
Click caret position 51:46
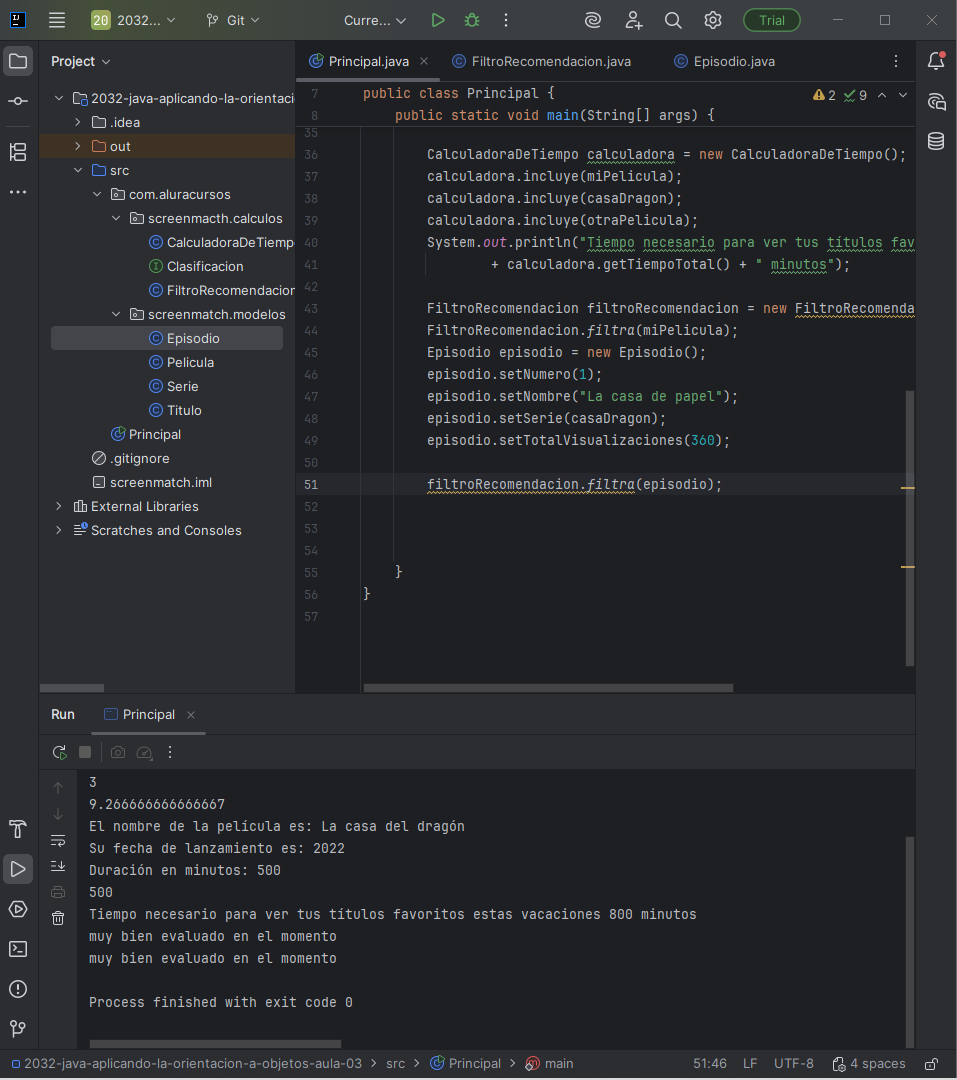(710, 1063)
